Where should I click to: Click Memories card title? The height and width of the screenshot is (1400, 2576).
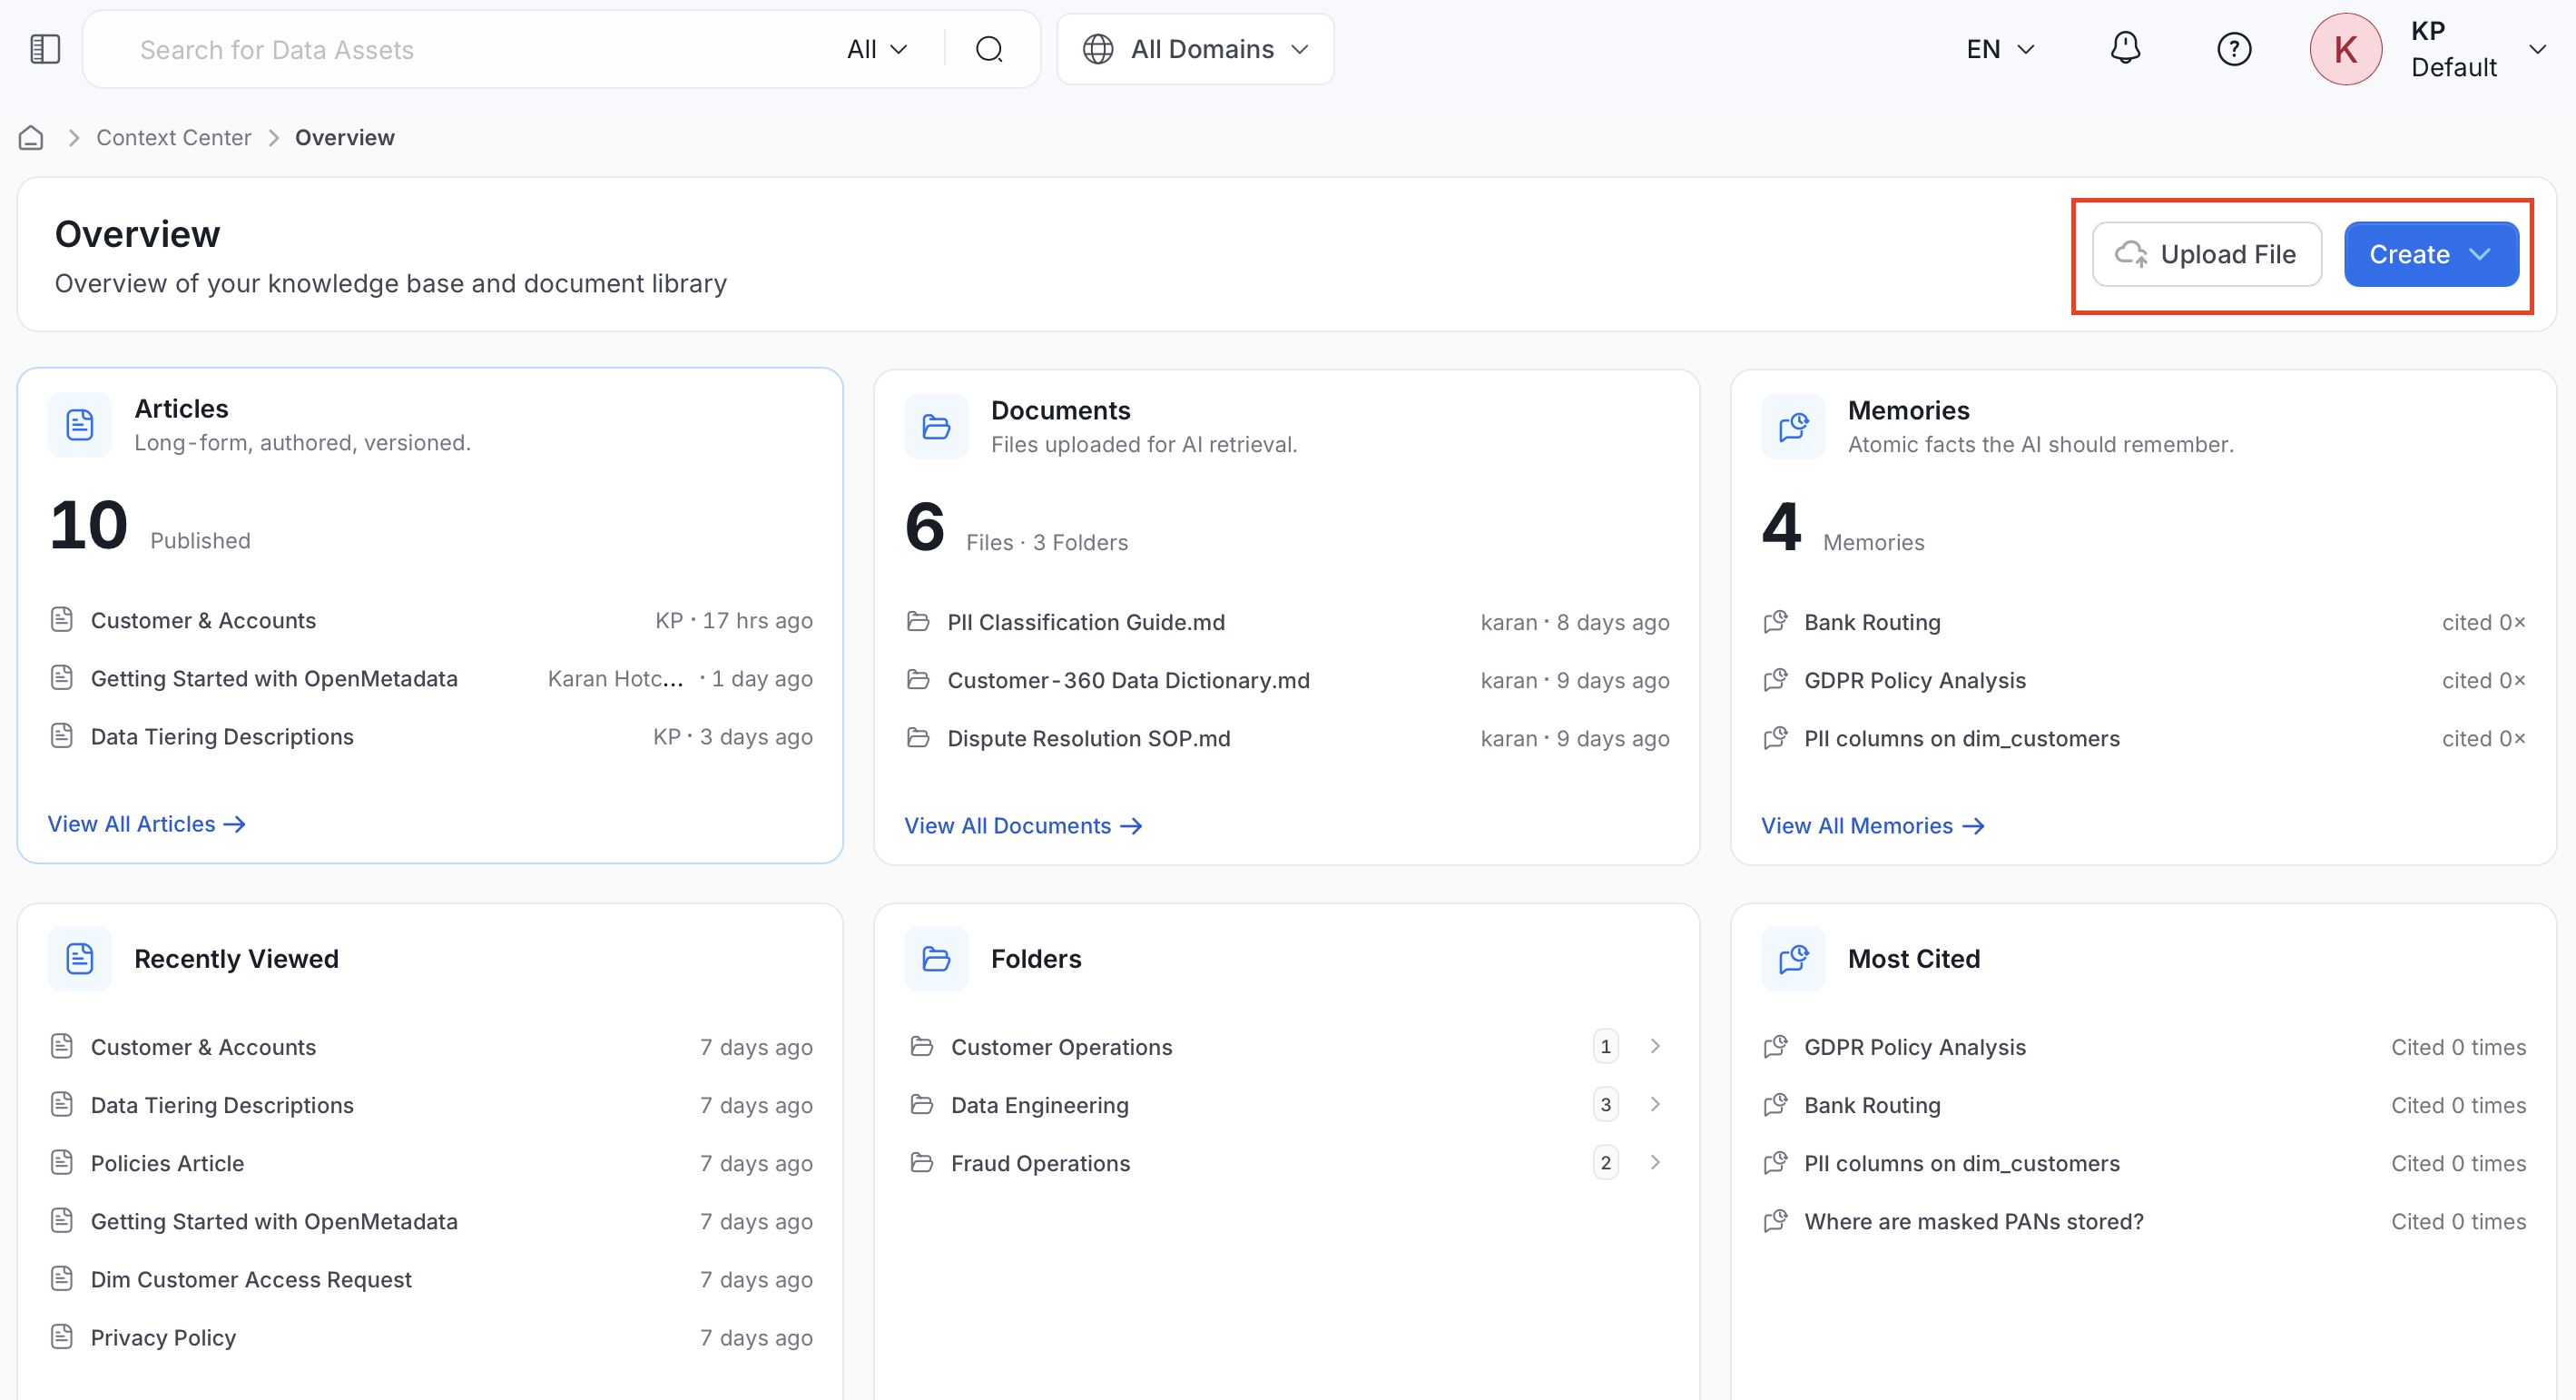click(x=1908, y=410)
